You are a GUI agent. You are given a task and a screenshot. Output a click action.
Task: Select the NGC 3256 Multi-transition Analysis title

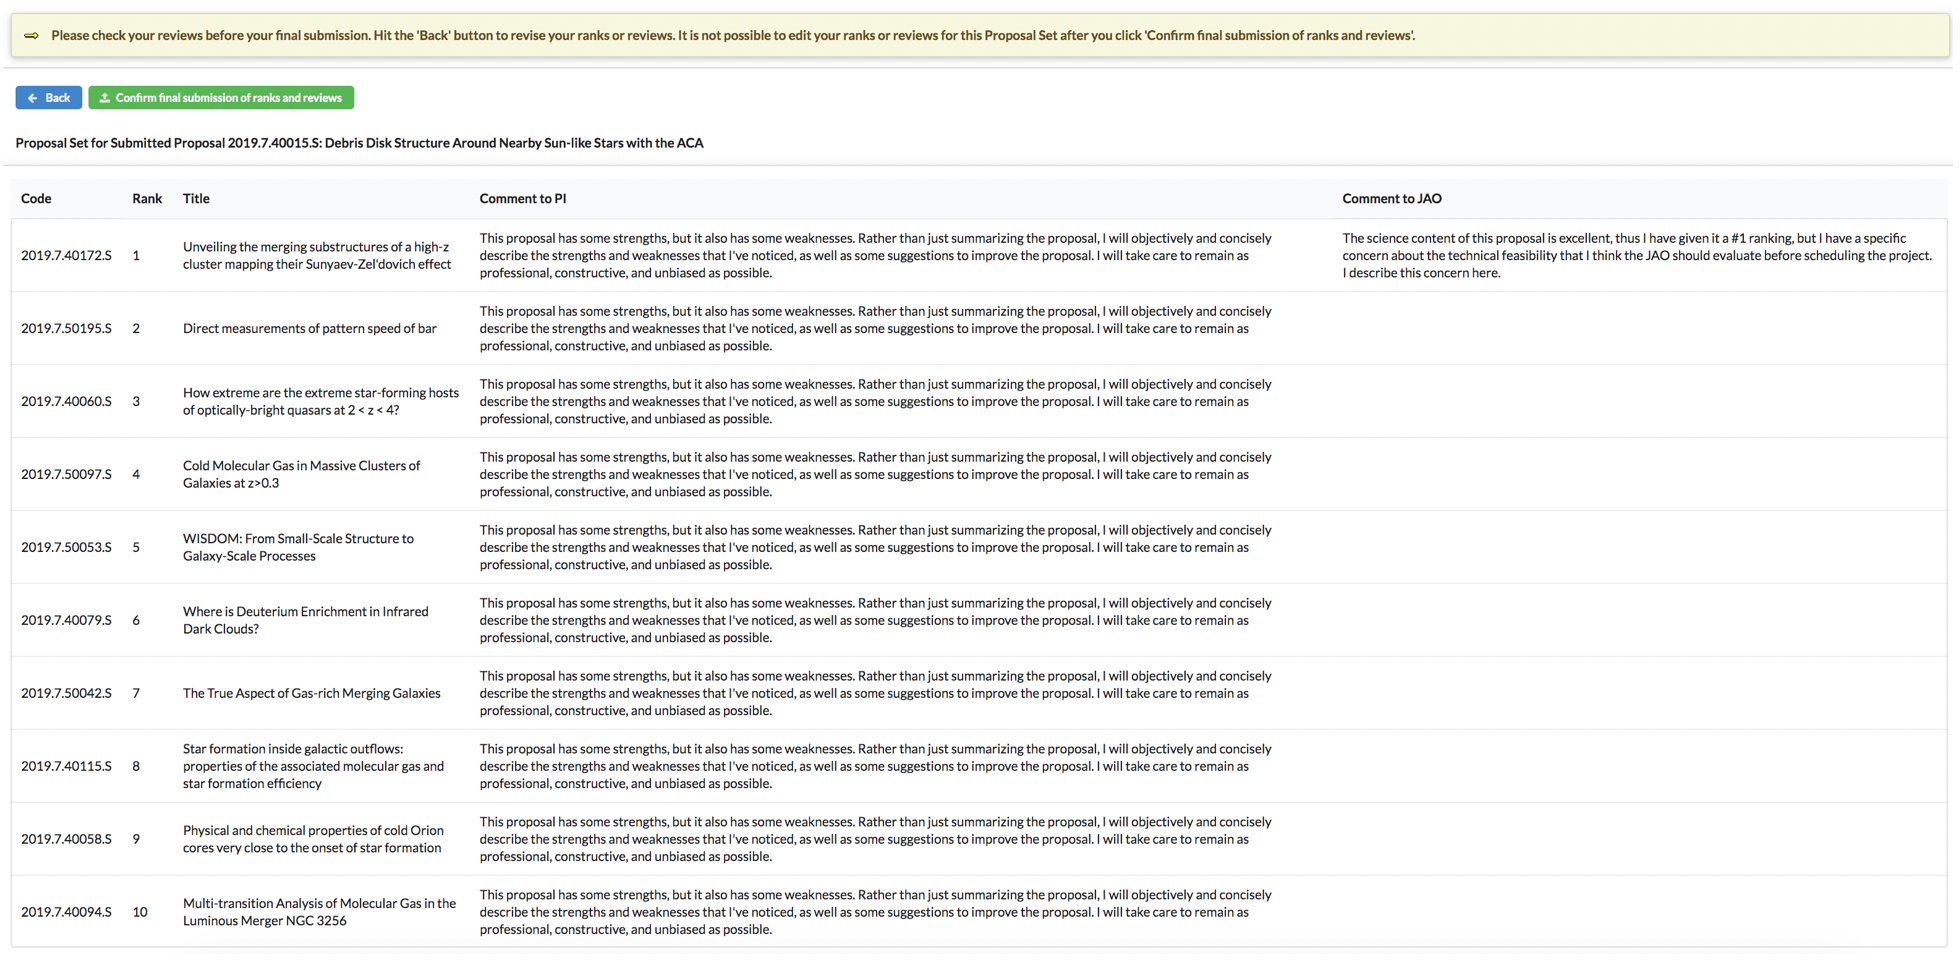pos(319,912)
